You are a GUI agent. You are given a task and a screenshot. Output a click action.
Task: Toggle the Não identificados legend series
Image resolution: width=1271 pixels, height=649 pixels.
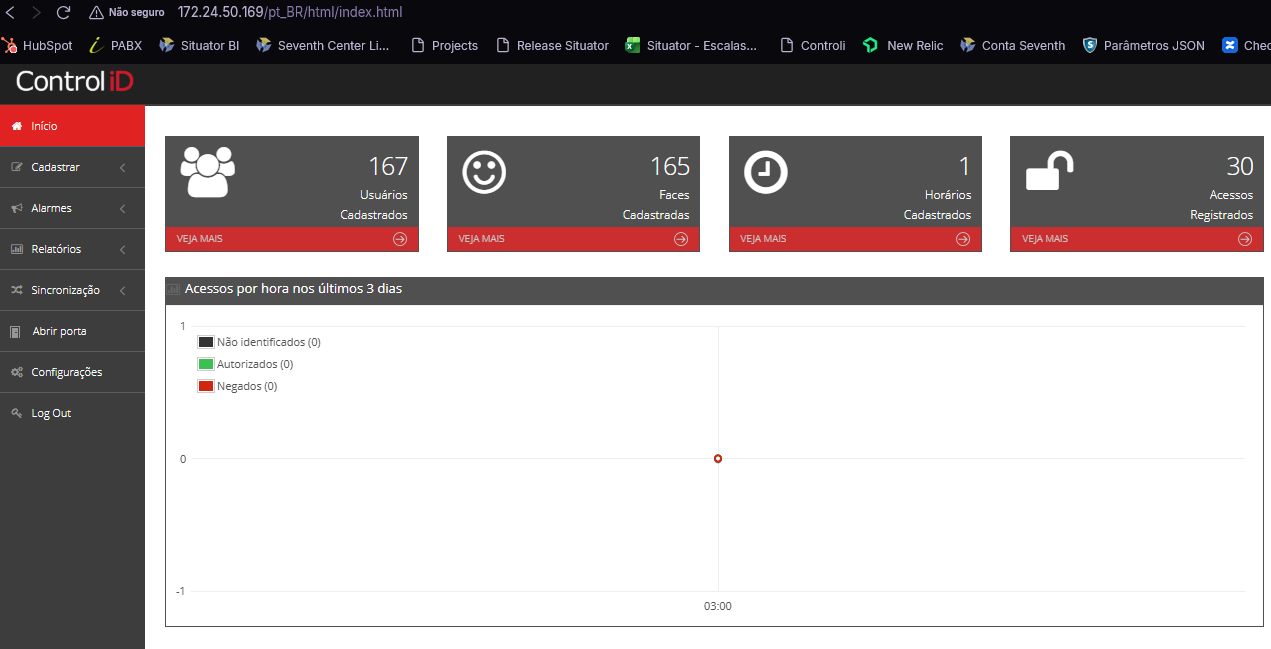point(259,342)
